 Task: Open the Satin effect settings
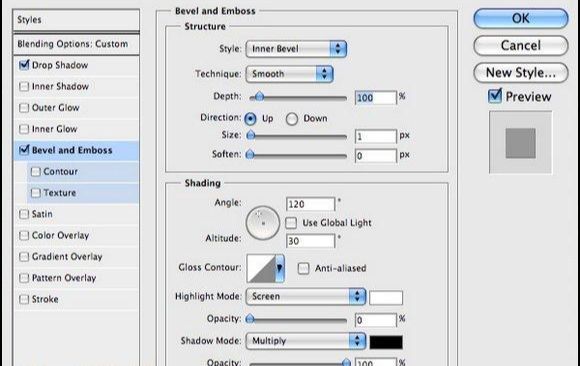point(42,214)
